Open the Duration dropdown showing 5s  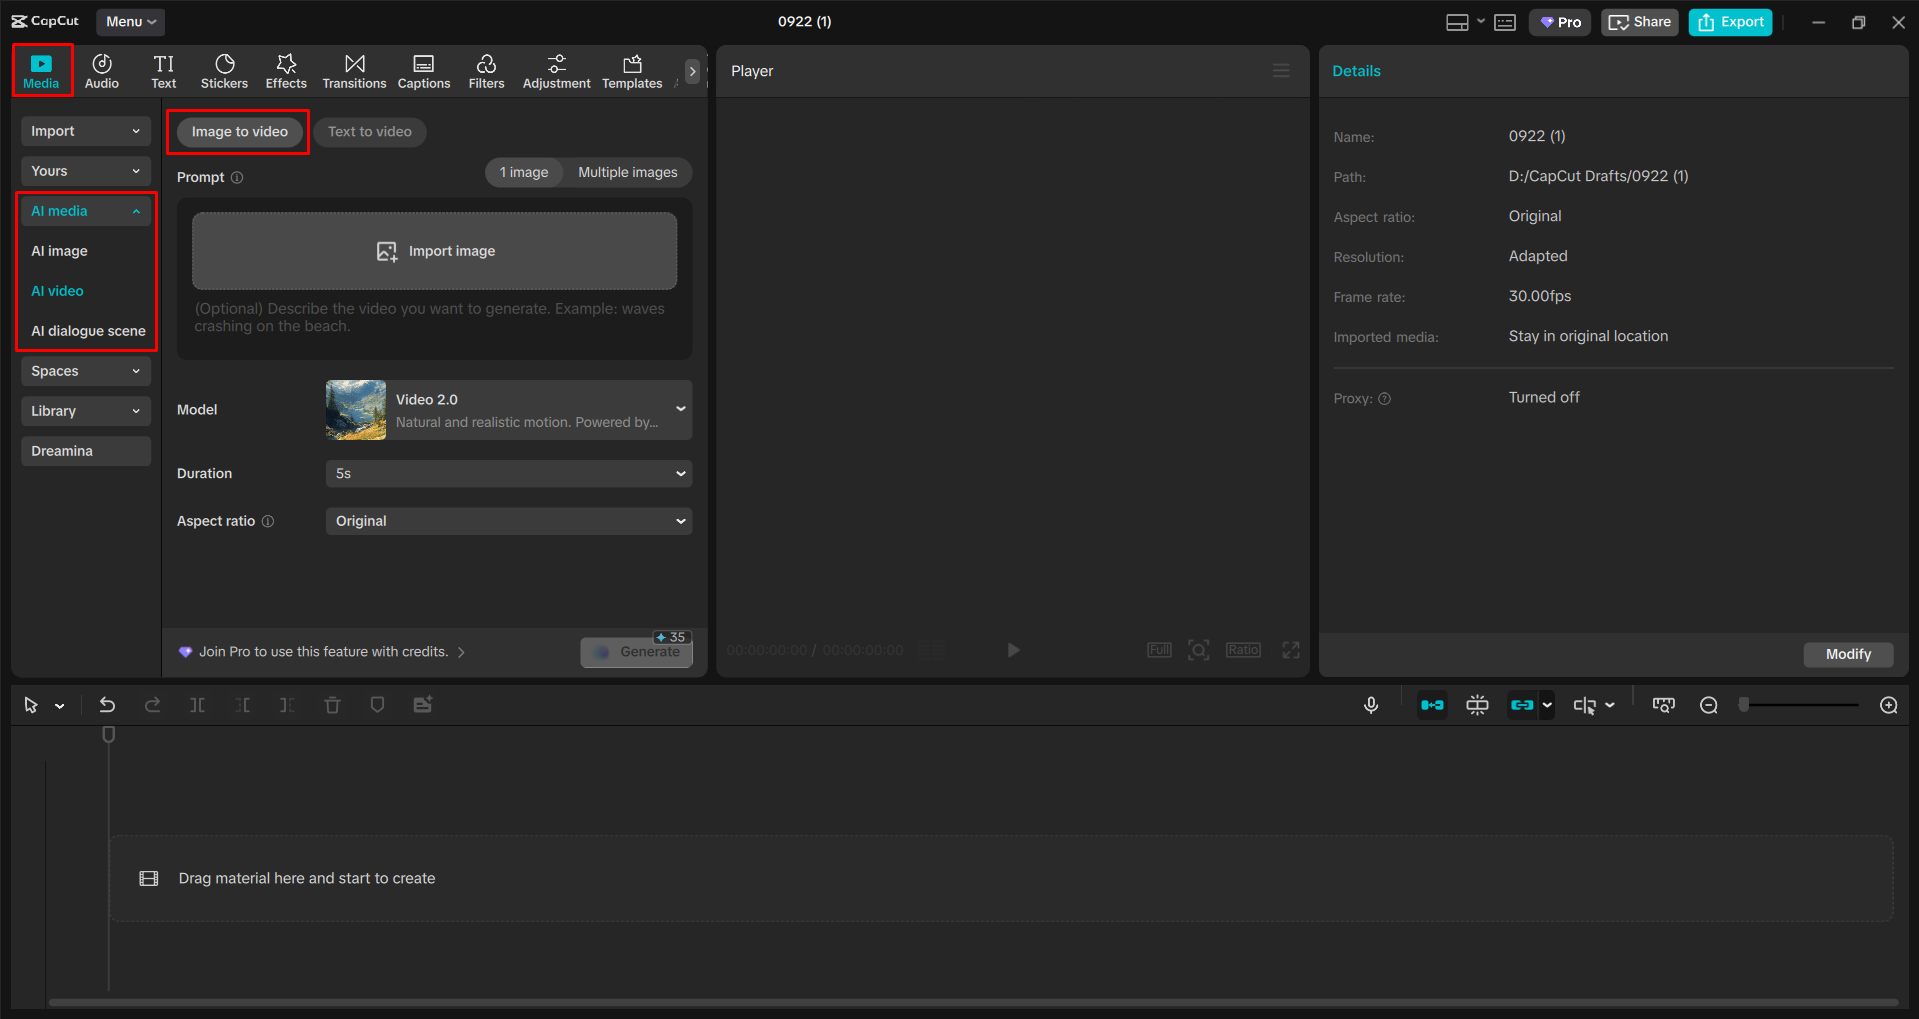508,473
